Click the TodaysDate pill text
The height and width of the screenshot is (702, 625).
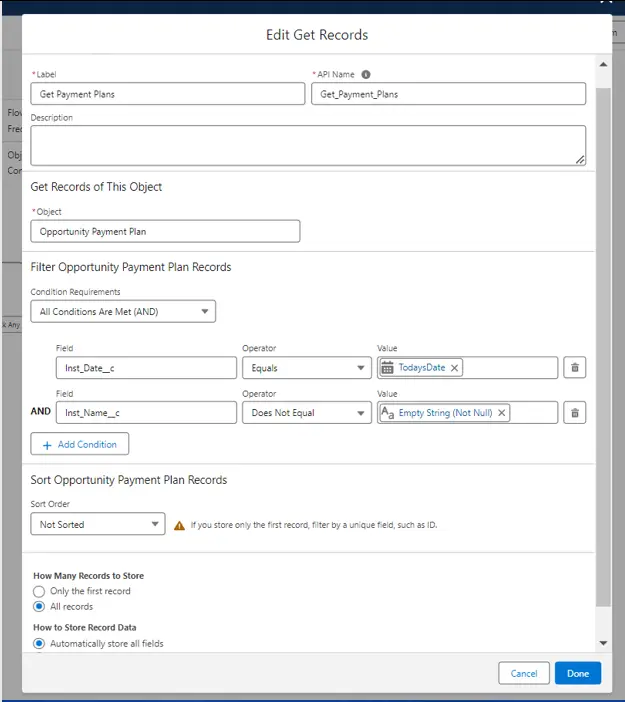(422, 368)
